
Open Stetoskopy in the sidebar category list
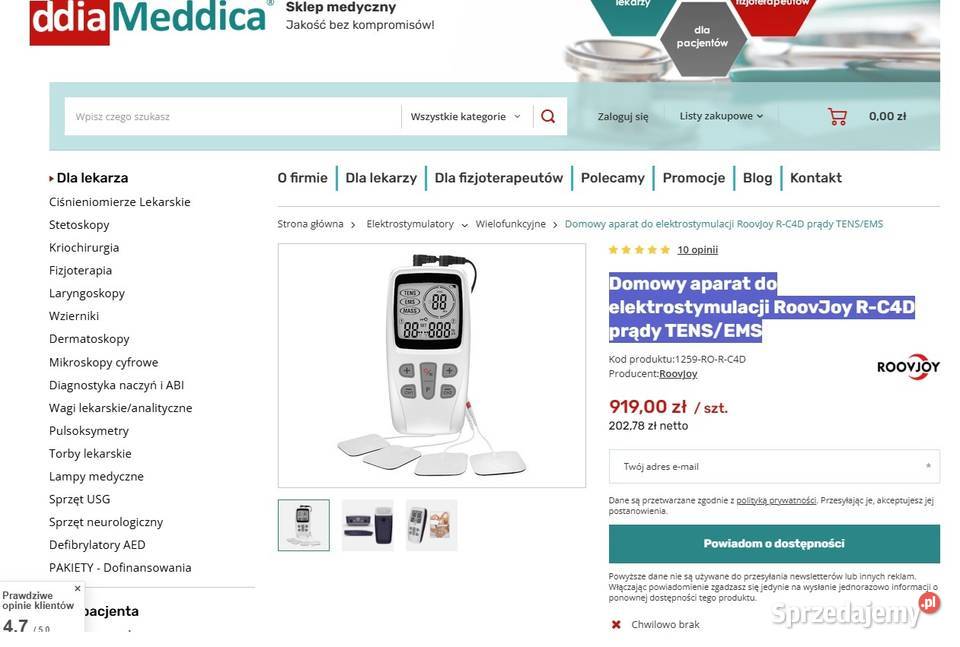[x=79, y=225]
